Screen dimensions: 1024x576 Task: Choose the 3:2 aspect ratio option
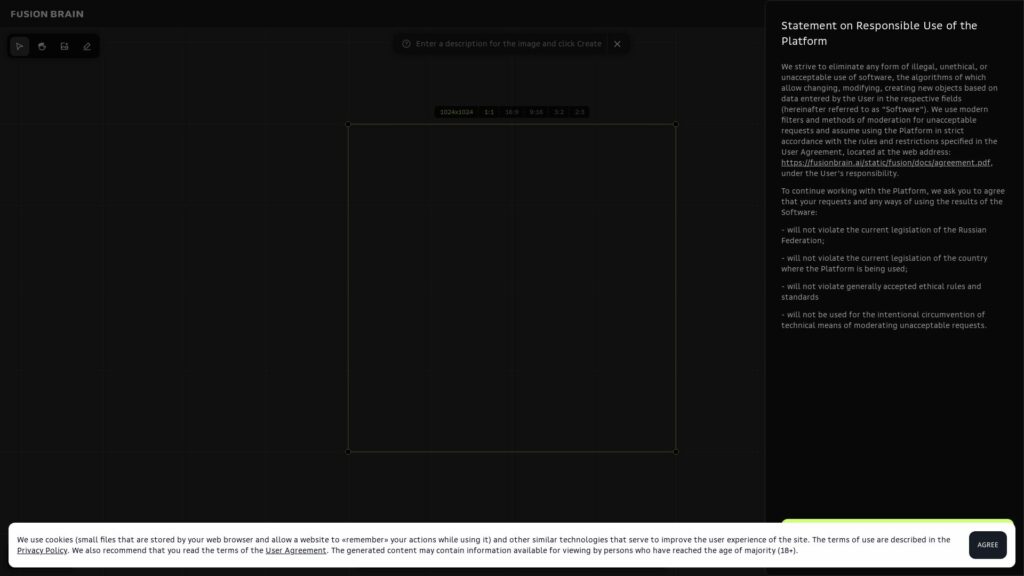pyautogui.click(x=560, y=112)
